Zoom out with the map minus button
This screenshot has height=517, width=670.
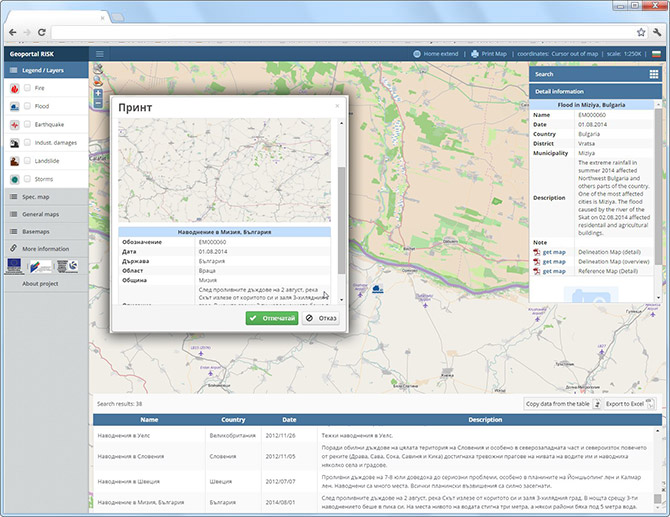coord(98,103)
